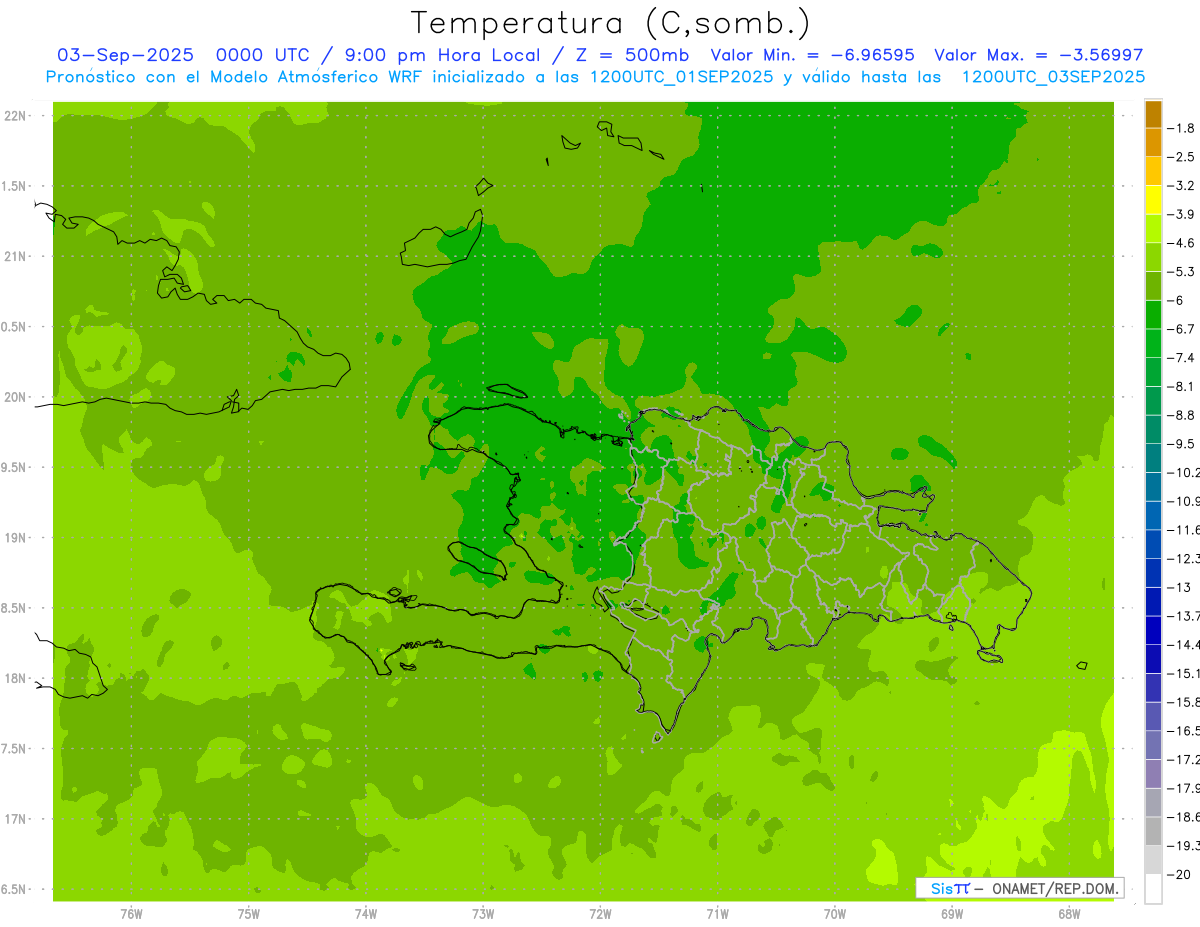Click the -13 legend value
The image size is (1200, 927).
(1180, 587)
